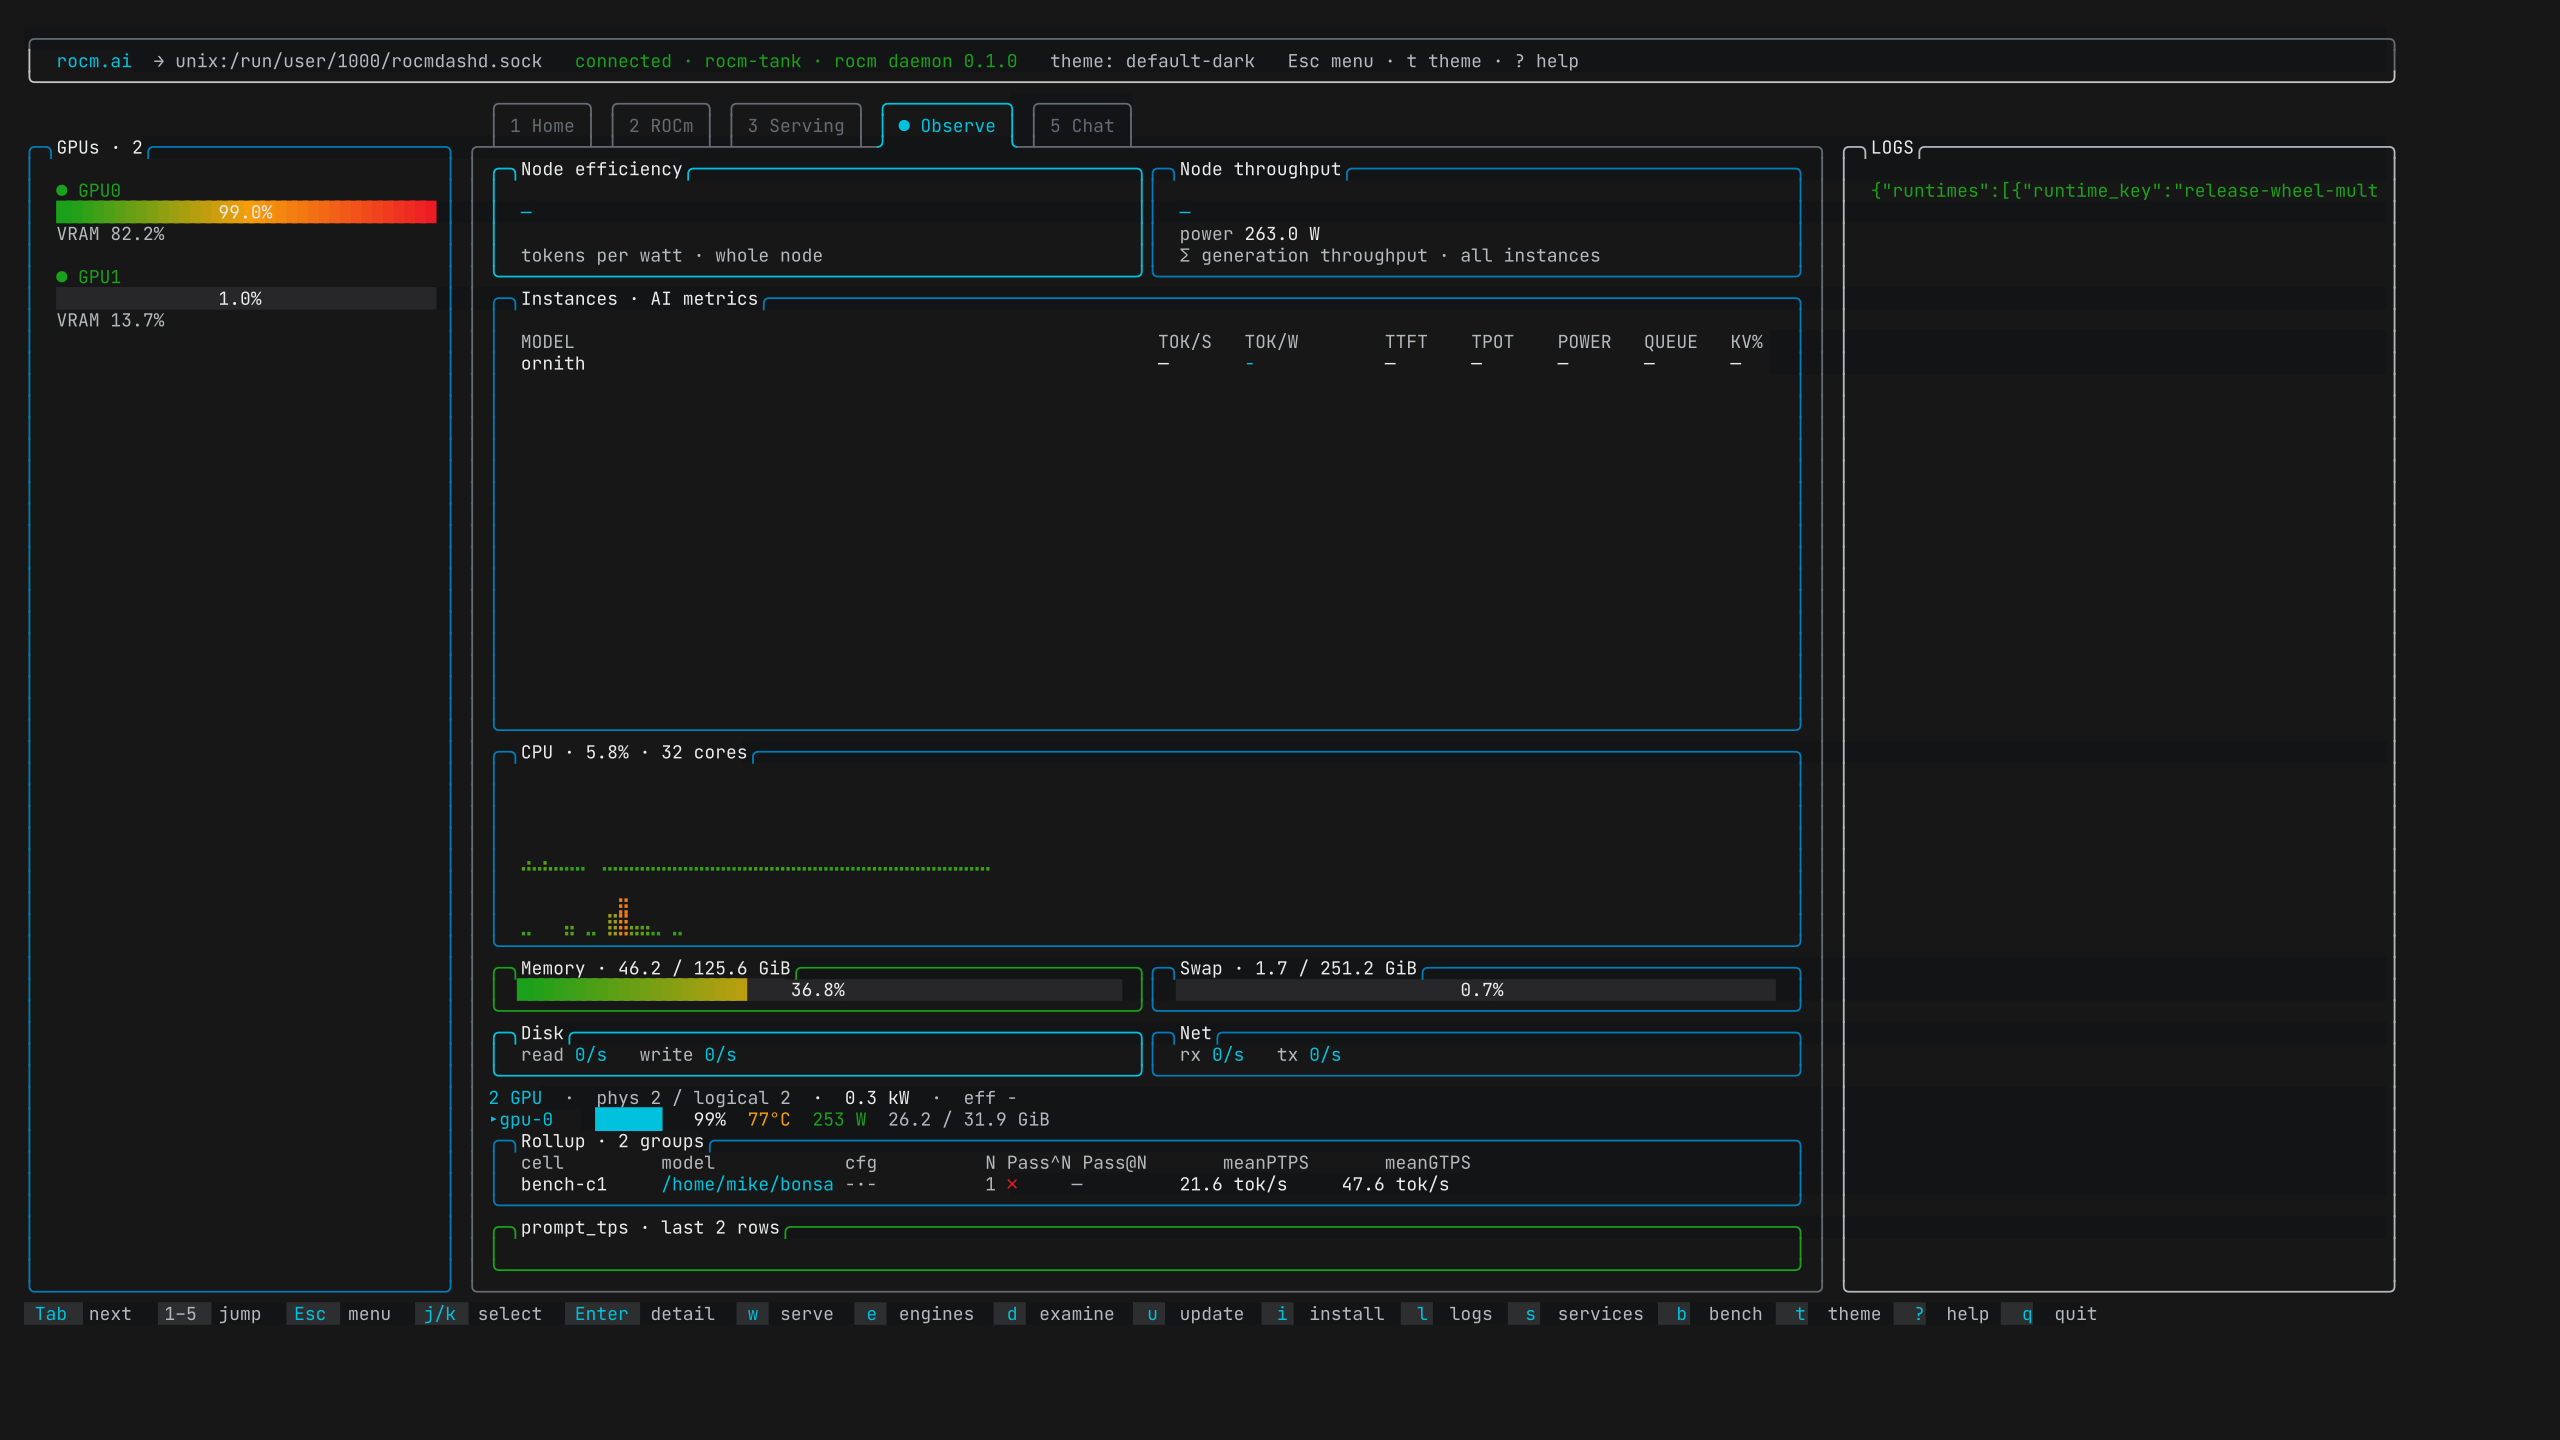Switch to the 1 Home tab

(x=542, y=126)
